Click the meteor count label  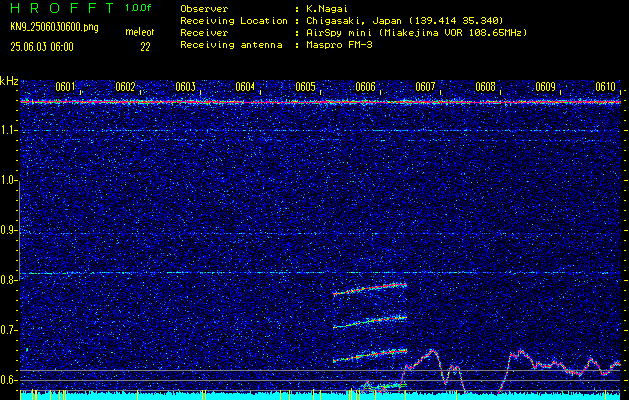click(x=140, y=32)
